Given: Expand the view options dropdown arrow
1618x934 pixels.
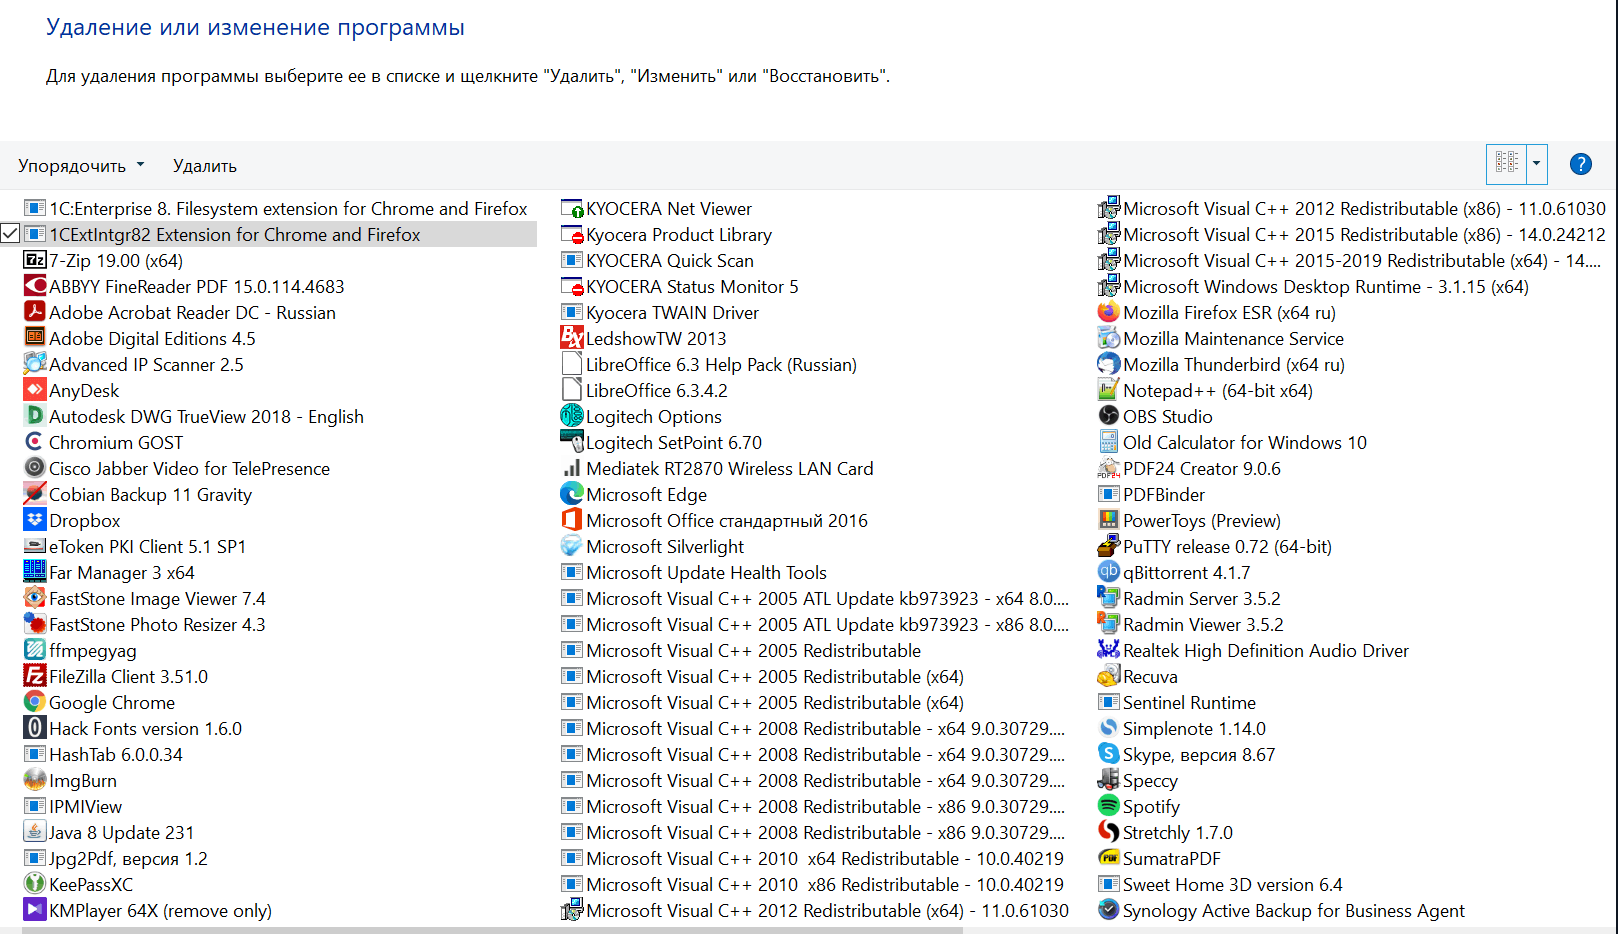Looking at the screenshot, I should coord(1537,164).
